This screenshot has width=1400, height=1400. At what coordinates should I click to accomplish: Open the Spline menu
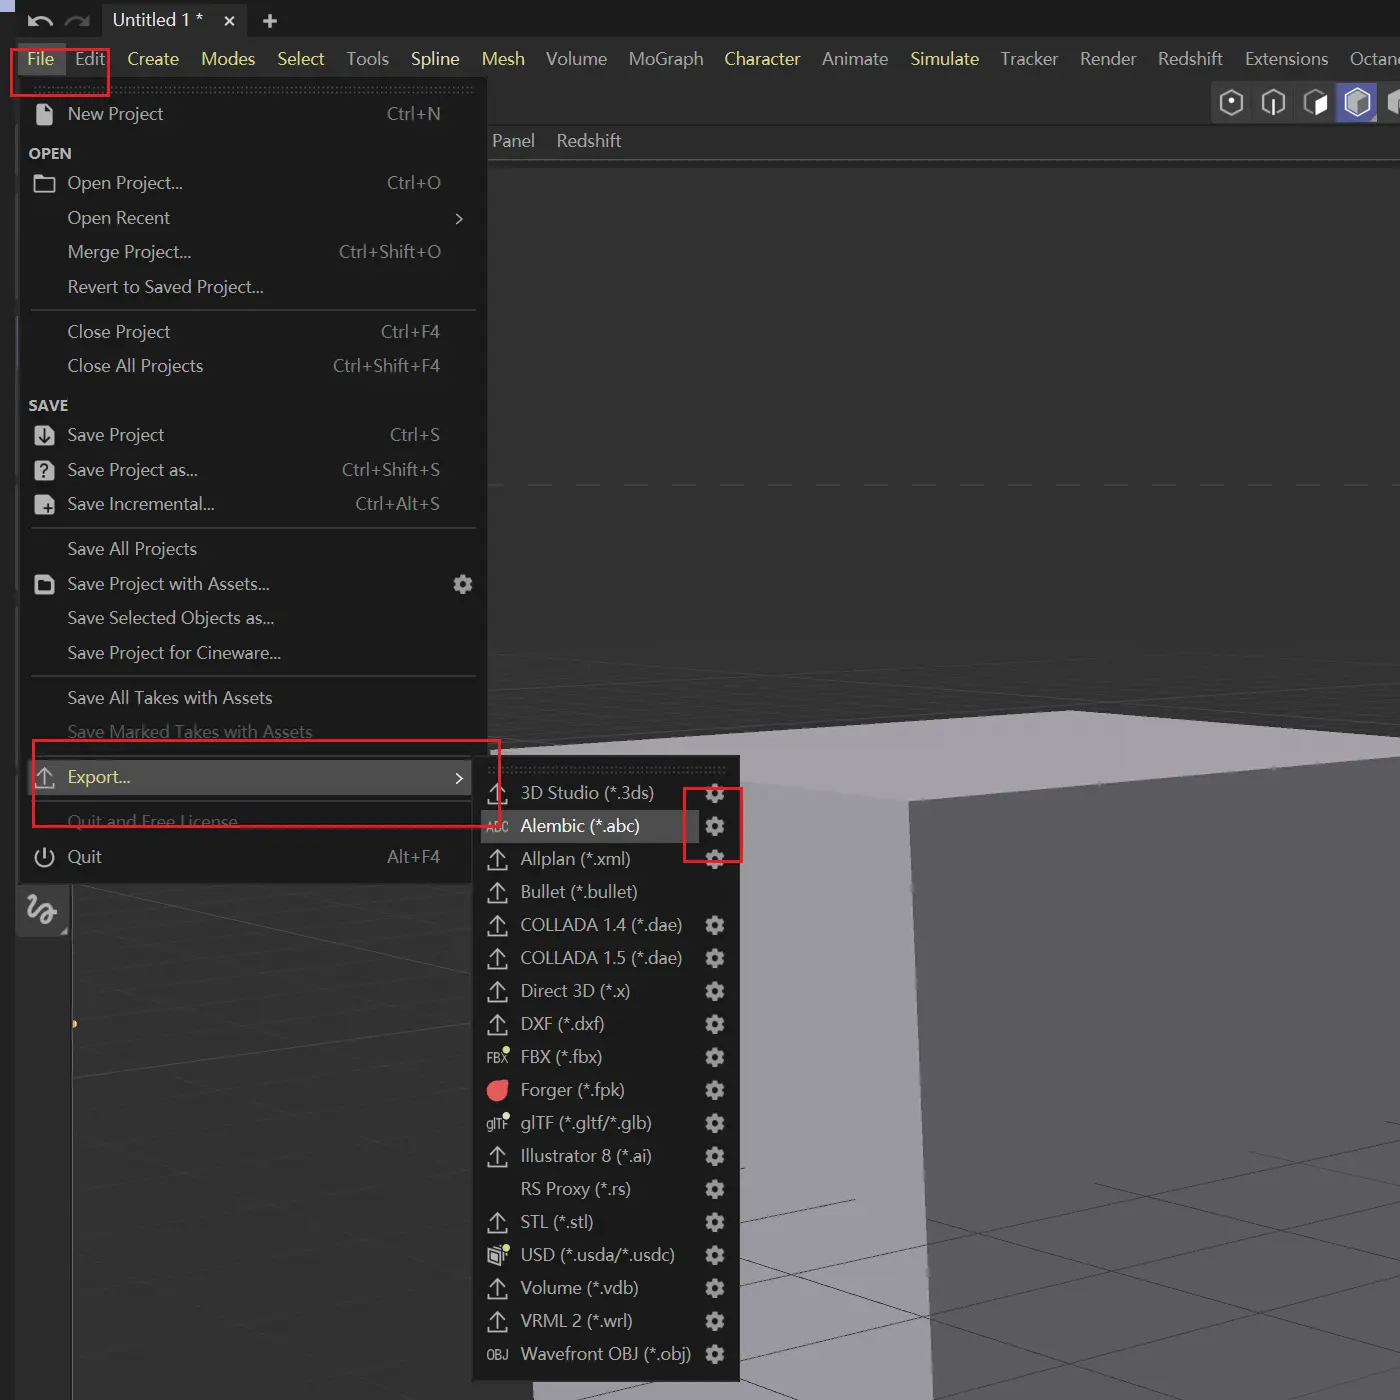[435, 59]
